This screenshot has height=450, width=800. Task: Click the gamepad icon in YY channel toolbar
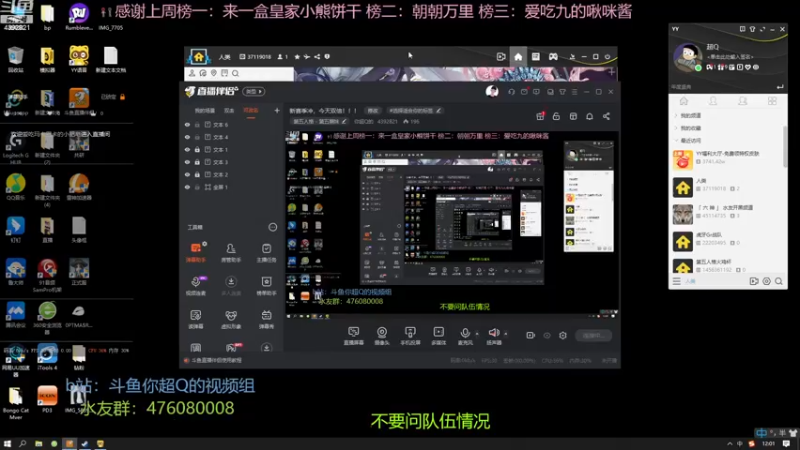pos(553,57)
